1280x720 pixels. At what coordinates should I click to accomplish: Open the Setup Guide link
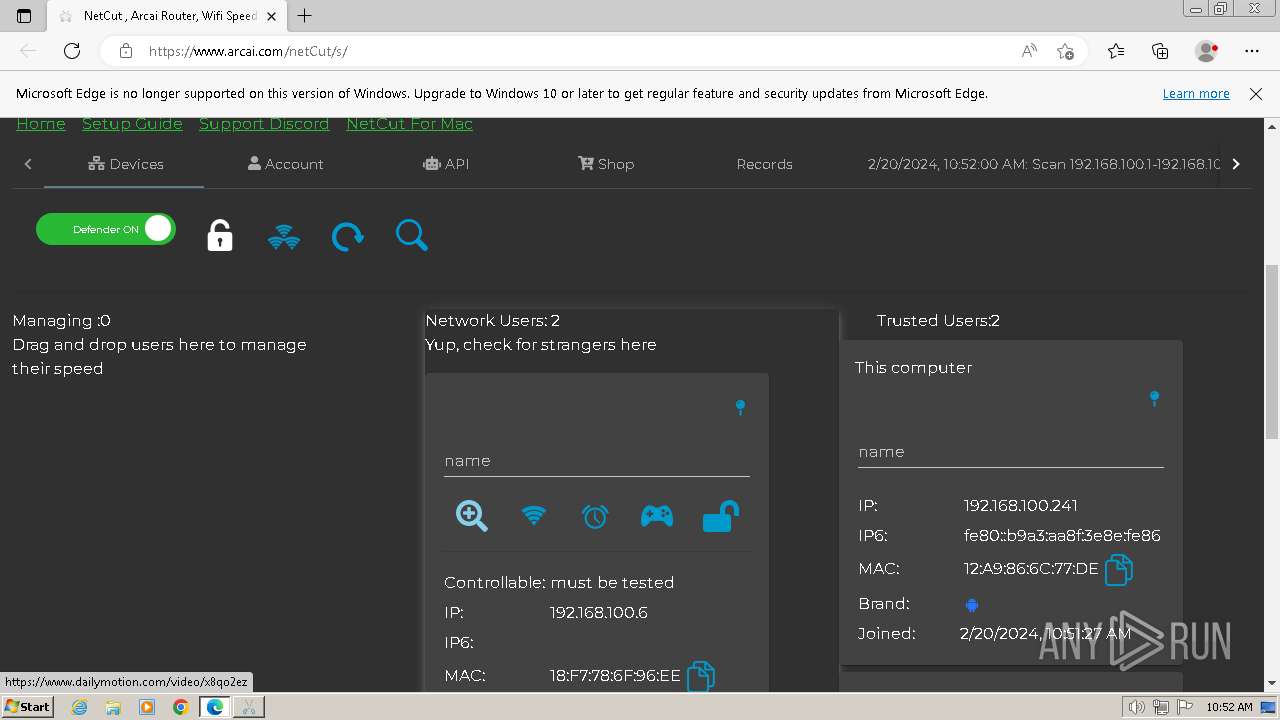coord(132,124)
